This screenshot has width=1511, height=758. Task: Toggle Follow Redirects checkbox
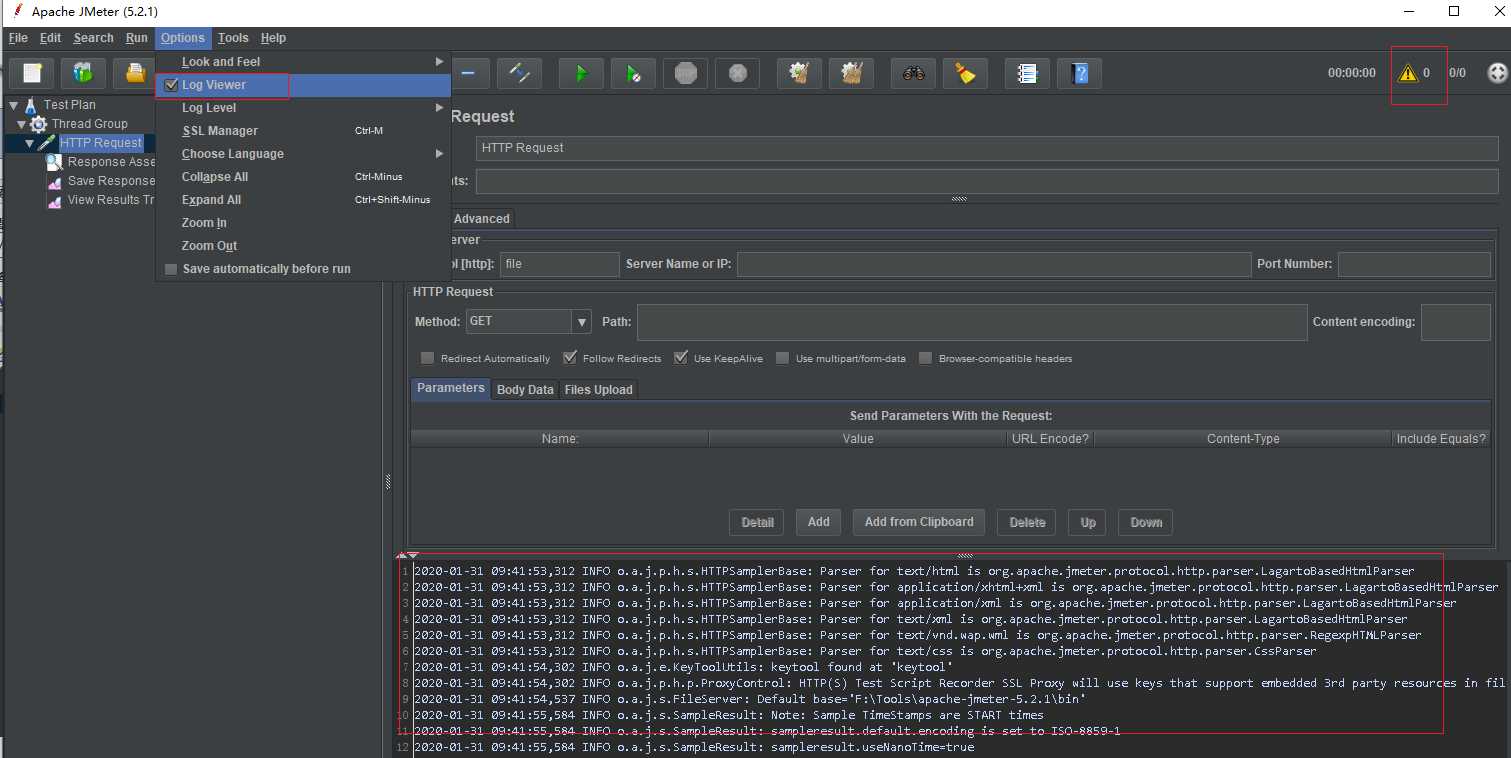(x=570, y=358)
